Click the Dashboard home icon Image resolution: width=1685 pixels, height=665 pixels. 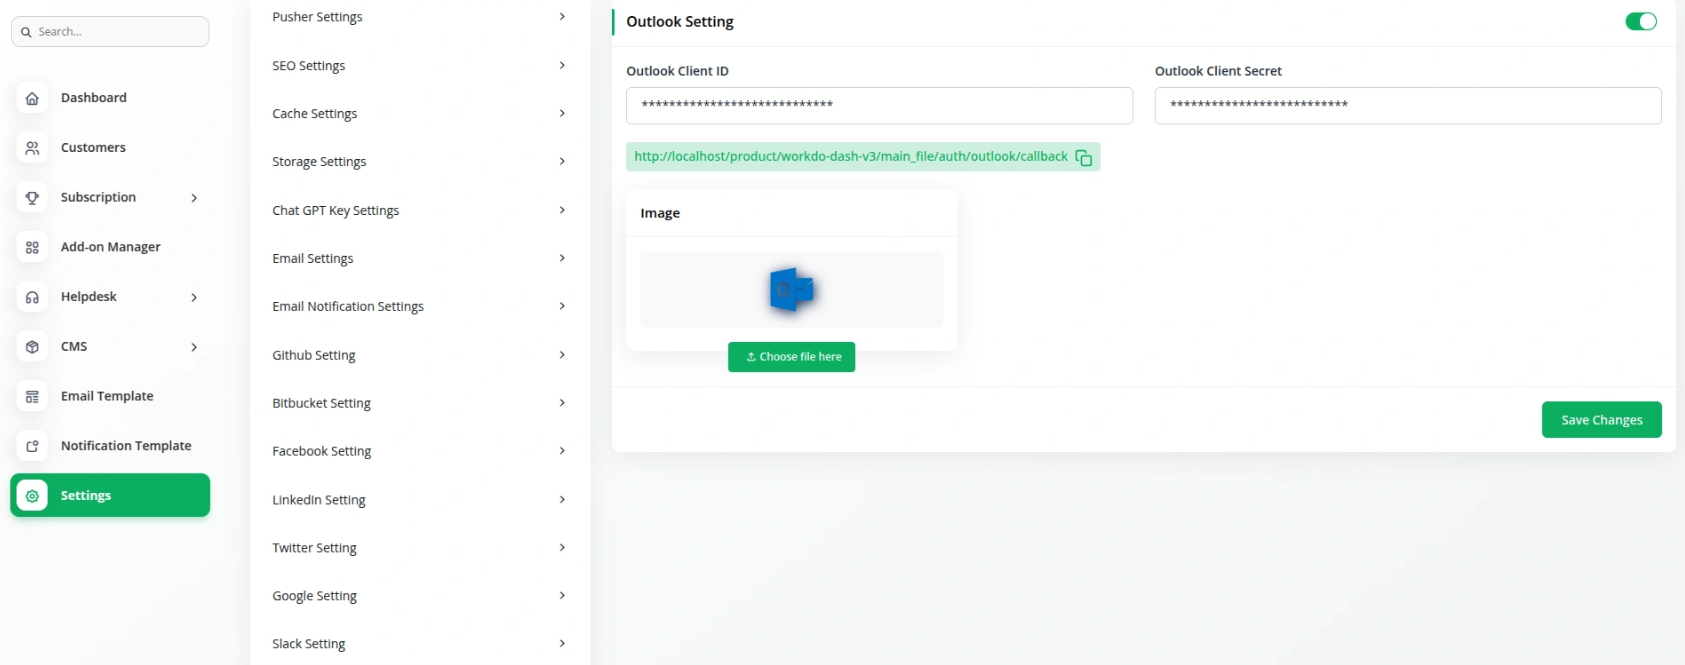click(x=32, y=98)
